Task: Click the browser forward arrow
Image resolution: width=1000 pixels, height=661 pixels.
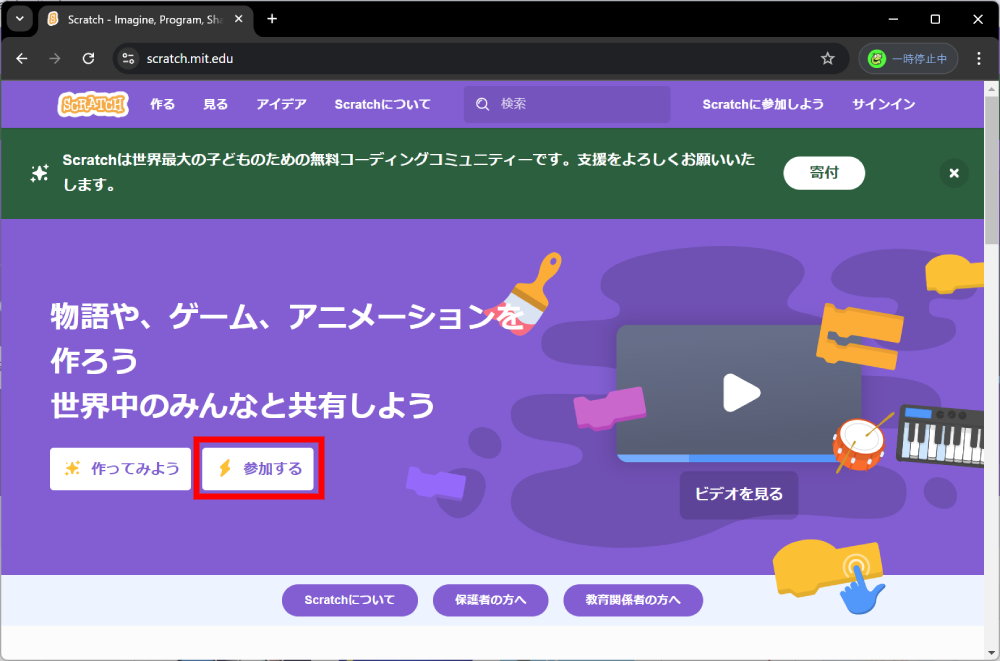Action: (x=55, y=59)
